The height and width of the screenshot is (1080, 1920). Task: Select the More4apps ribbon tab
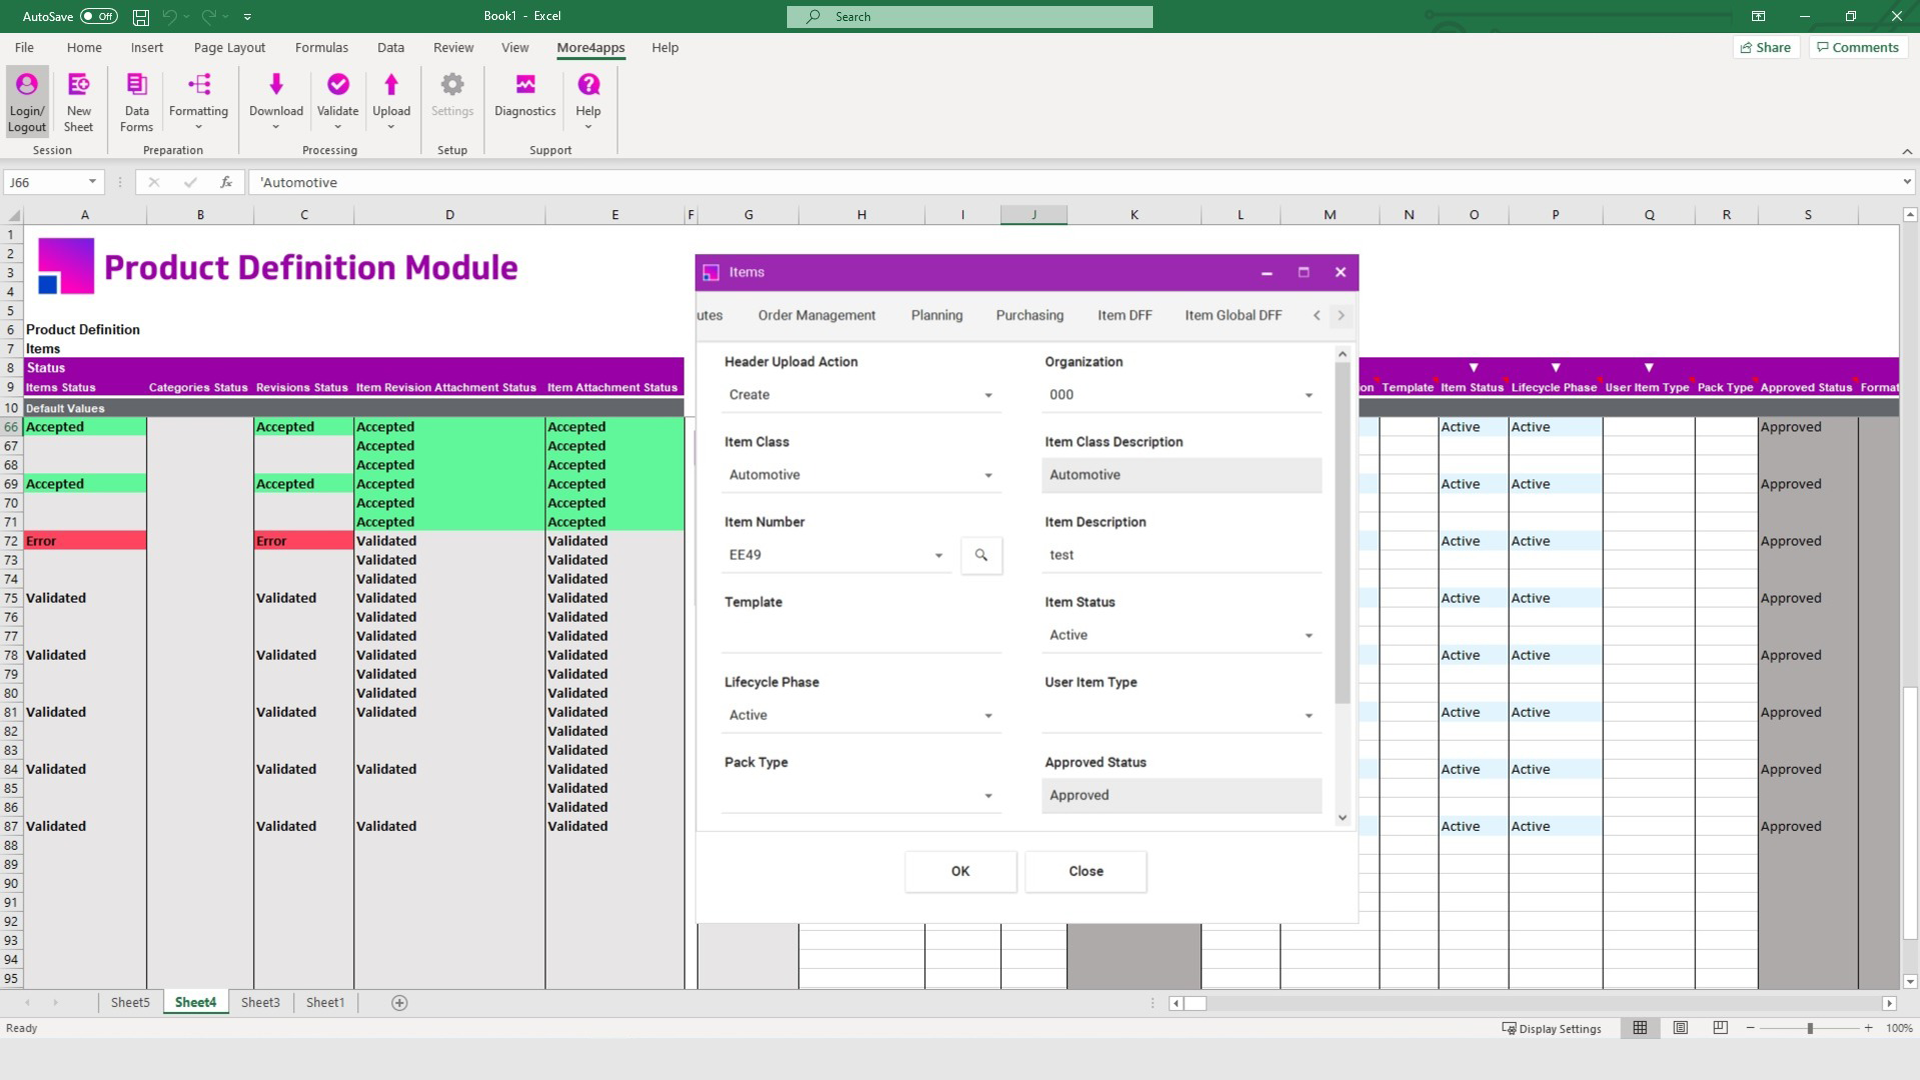(x=589, y=46)
